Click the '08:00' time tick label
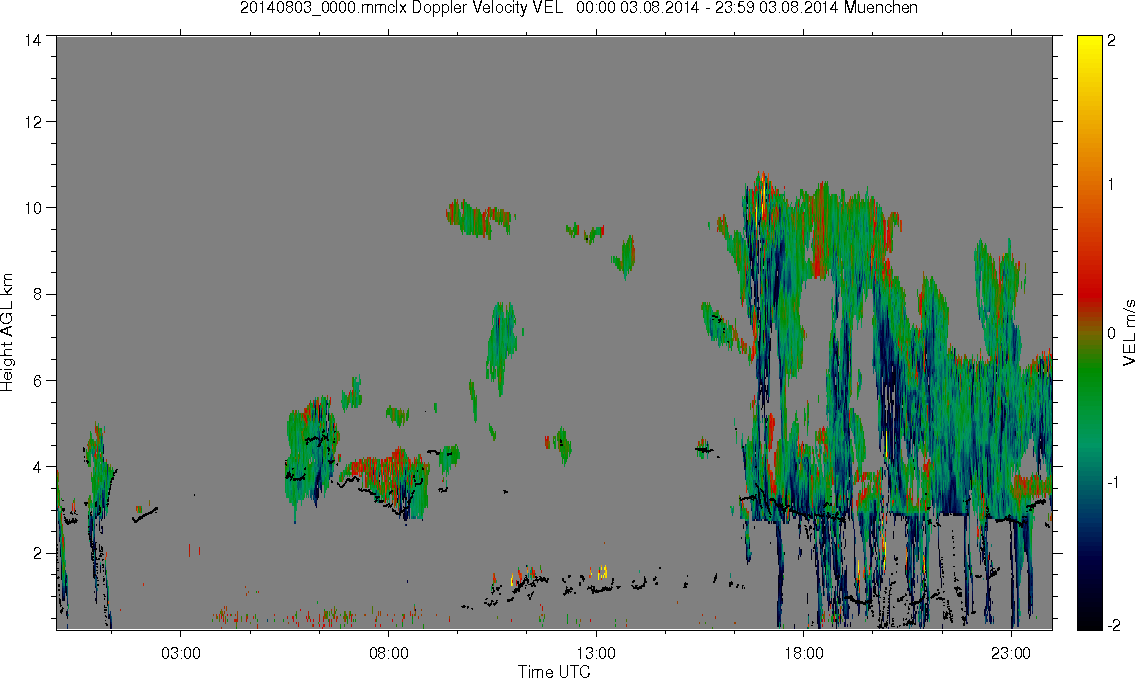 tap(389, 653)
